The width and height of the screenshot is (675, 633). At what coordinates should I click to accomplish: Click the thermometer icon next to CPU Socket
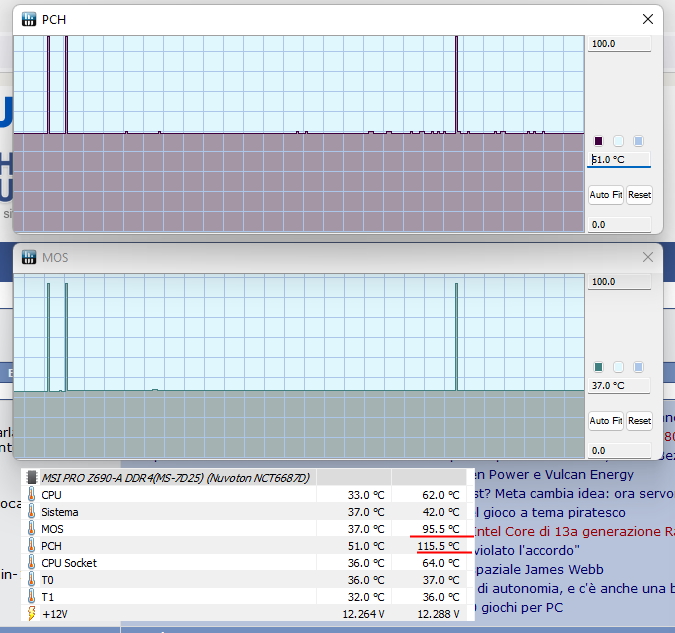pos(31,563)
